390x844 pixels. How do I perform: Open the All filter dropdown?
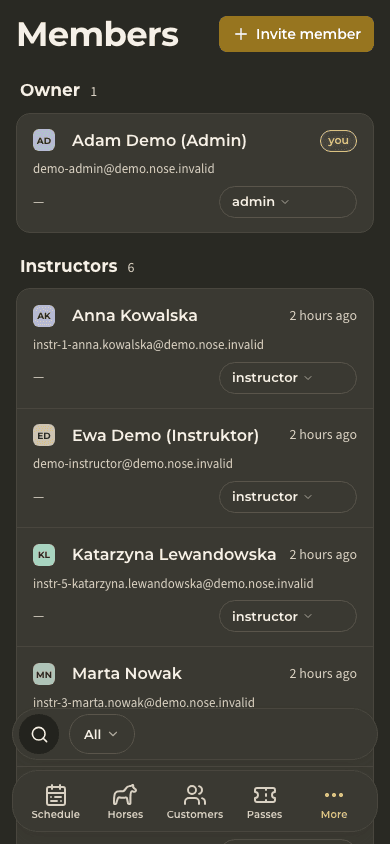pos(102,734)
